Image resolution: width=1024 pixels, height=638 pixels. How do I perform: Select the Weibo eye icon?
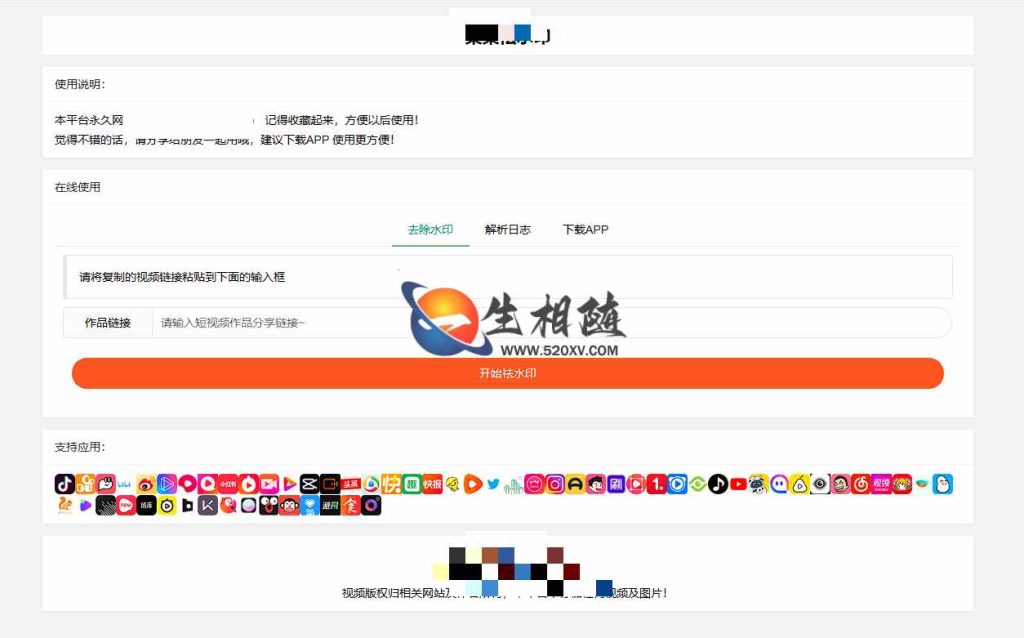pyautogui.click(x=145, y=484)
